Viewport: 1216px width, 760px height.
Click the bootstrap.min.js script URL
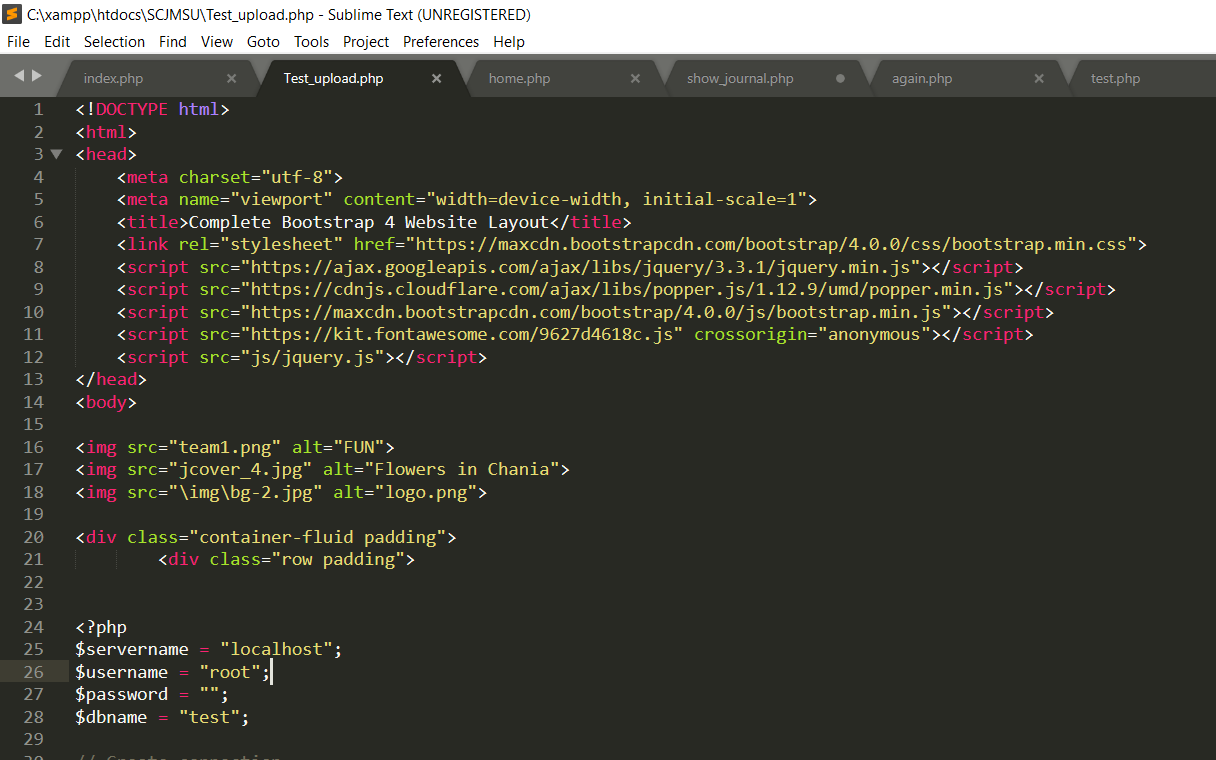coord(596,312)
